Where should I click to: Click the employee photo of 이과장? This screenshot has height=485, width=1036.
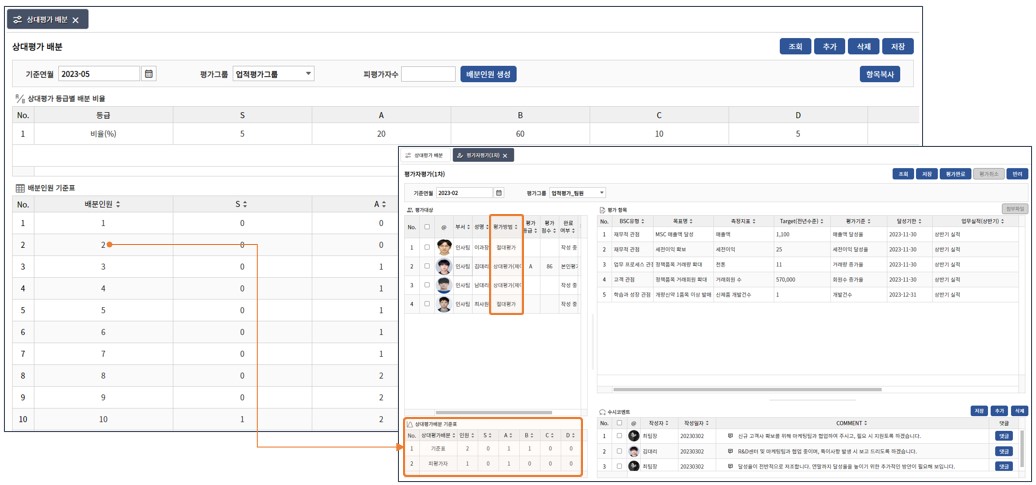click(x=444, y=247)
